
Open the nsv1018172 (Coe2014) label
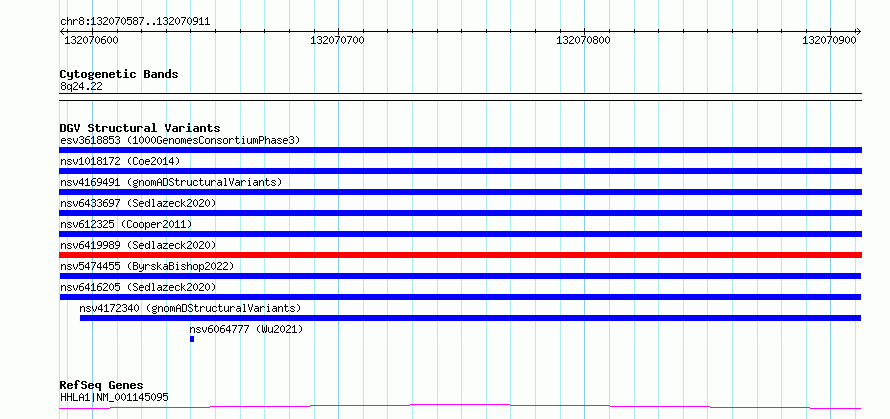(x=120, y=161)
